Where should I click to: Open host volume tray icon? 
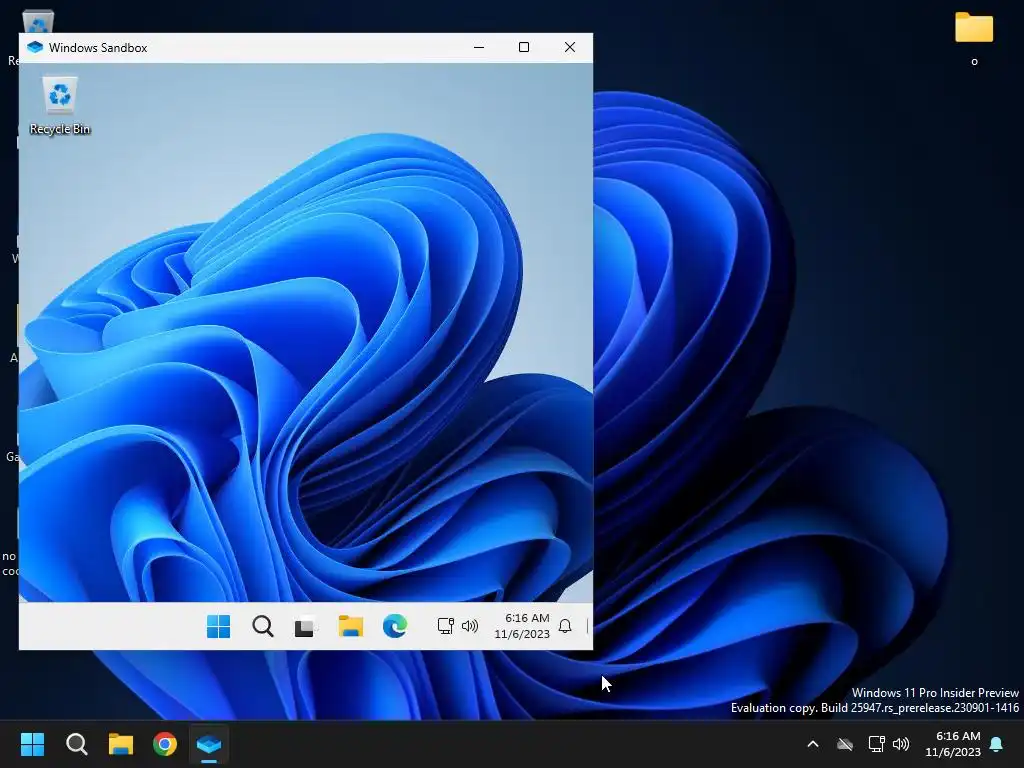pos(901,744)
